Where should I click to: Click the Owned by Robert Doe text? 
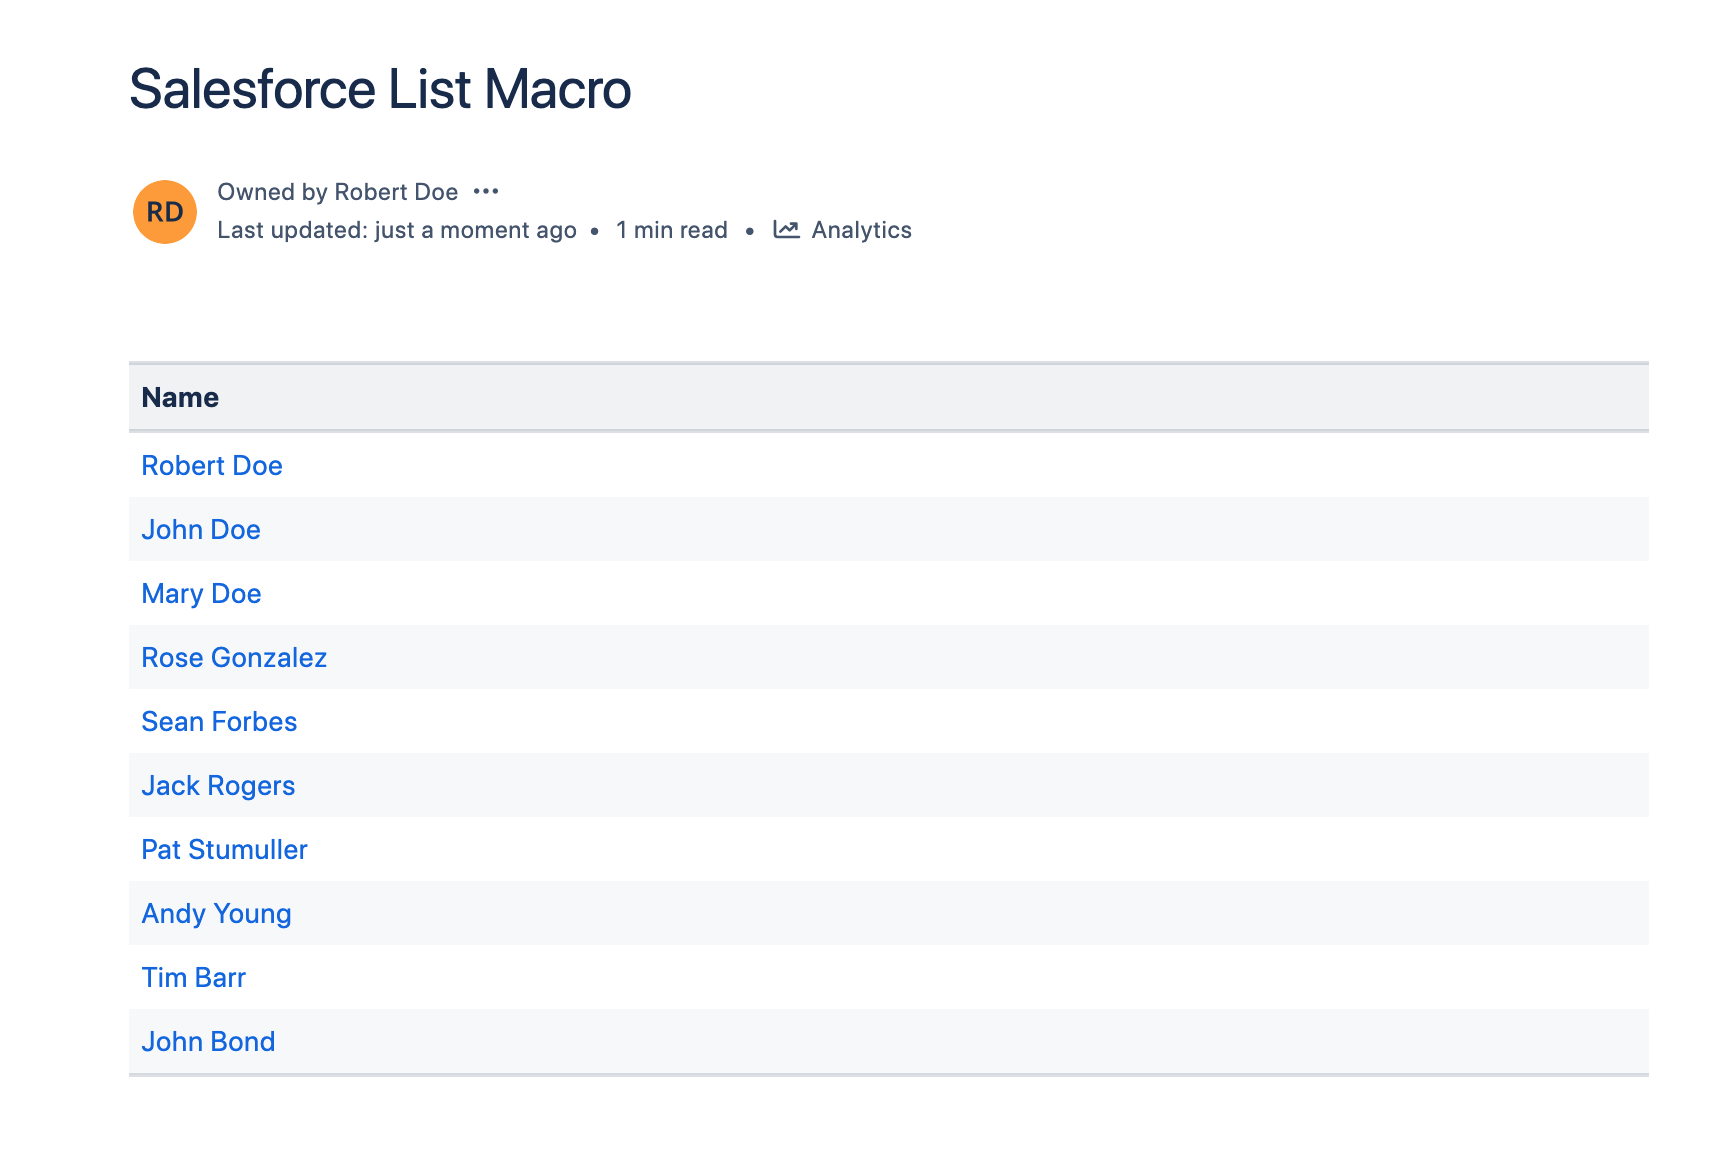coord(337,192)
